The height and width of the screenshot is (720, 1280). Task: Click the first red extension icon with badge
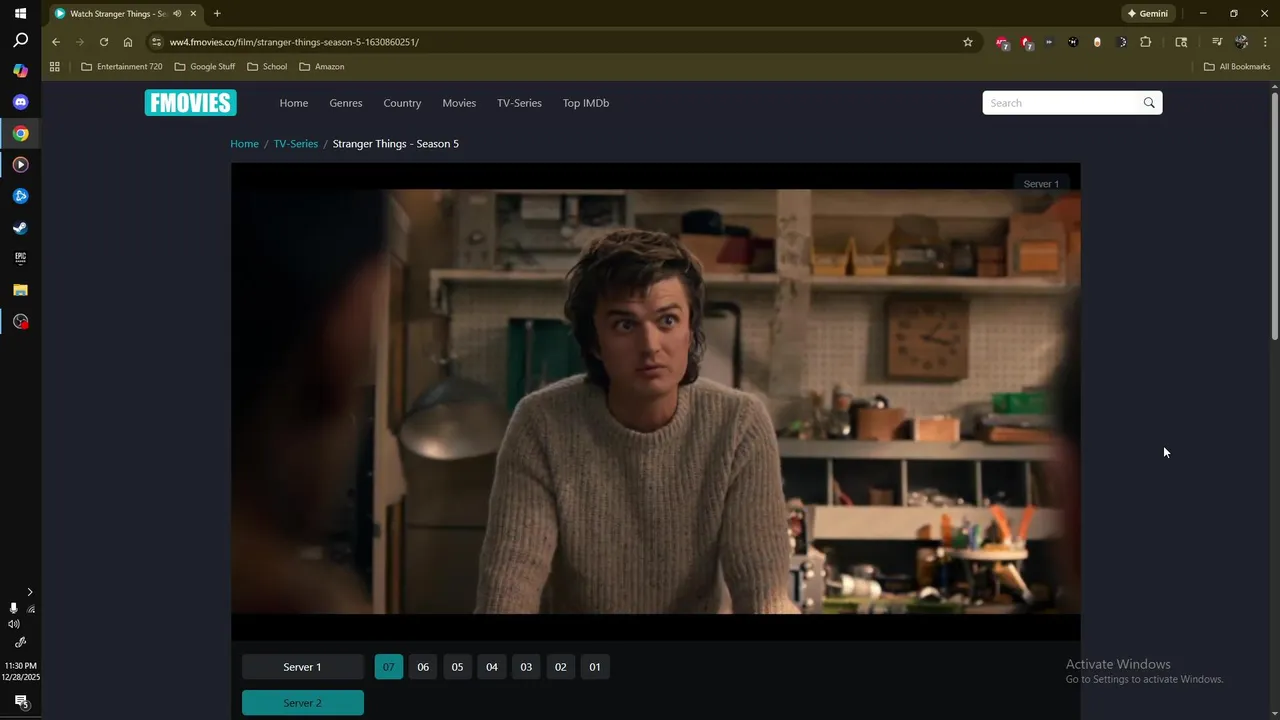coord(1002,42)
